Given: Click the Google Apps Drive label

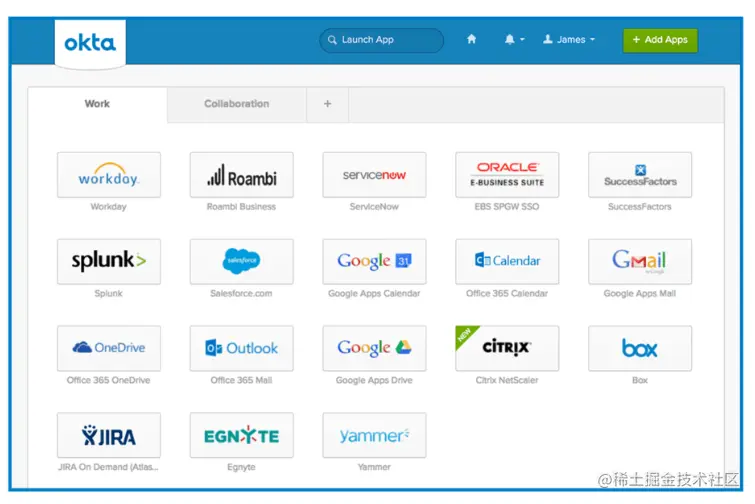Looking at the screenshot, I should 374,380.
